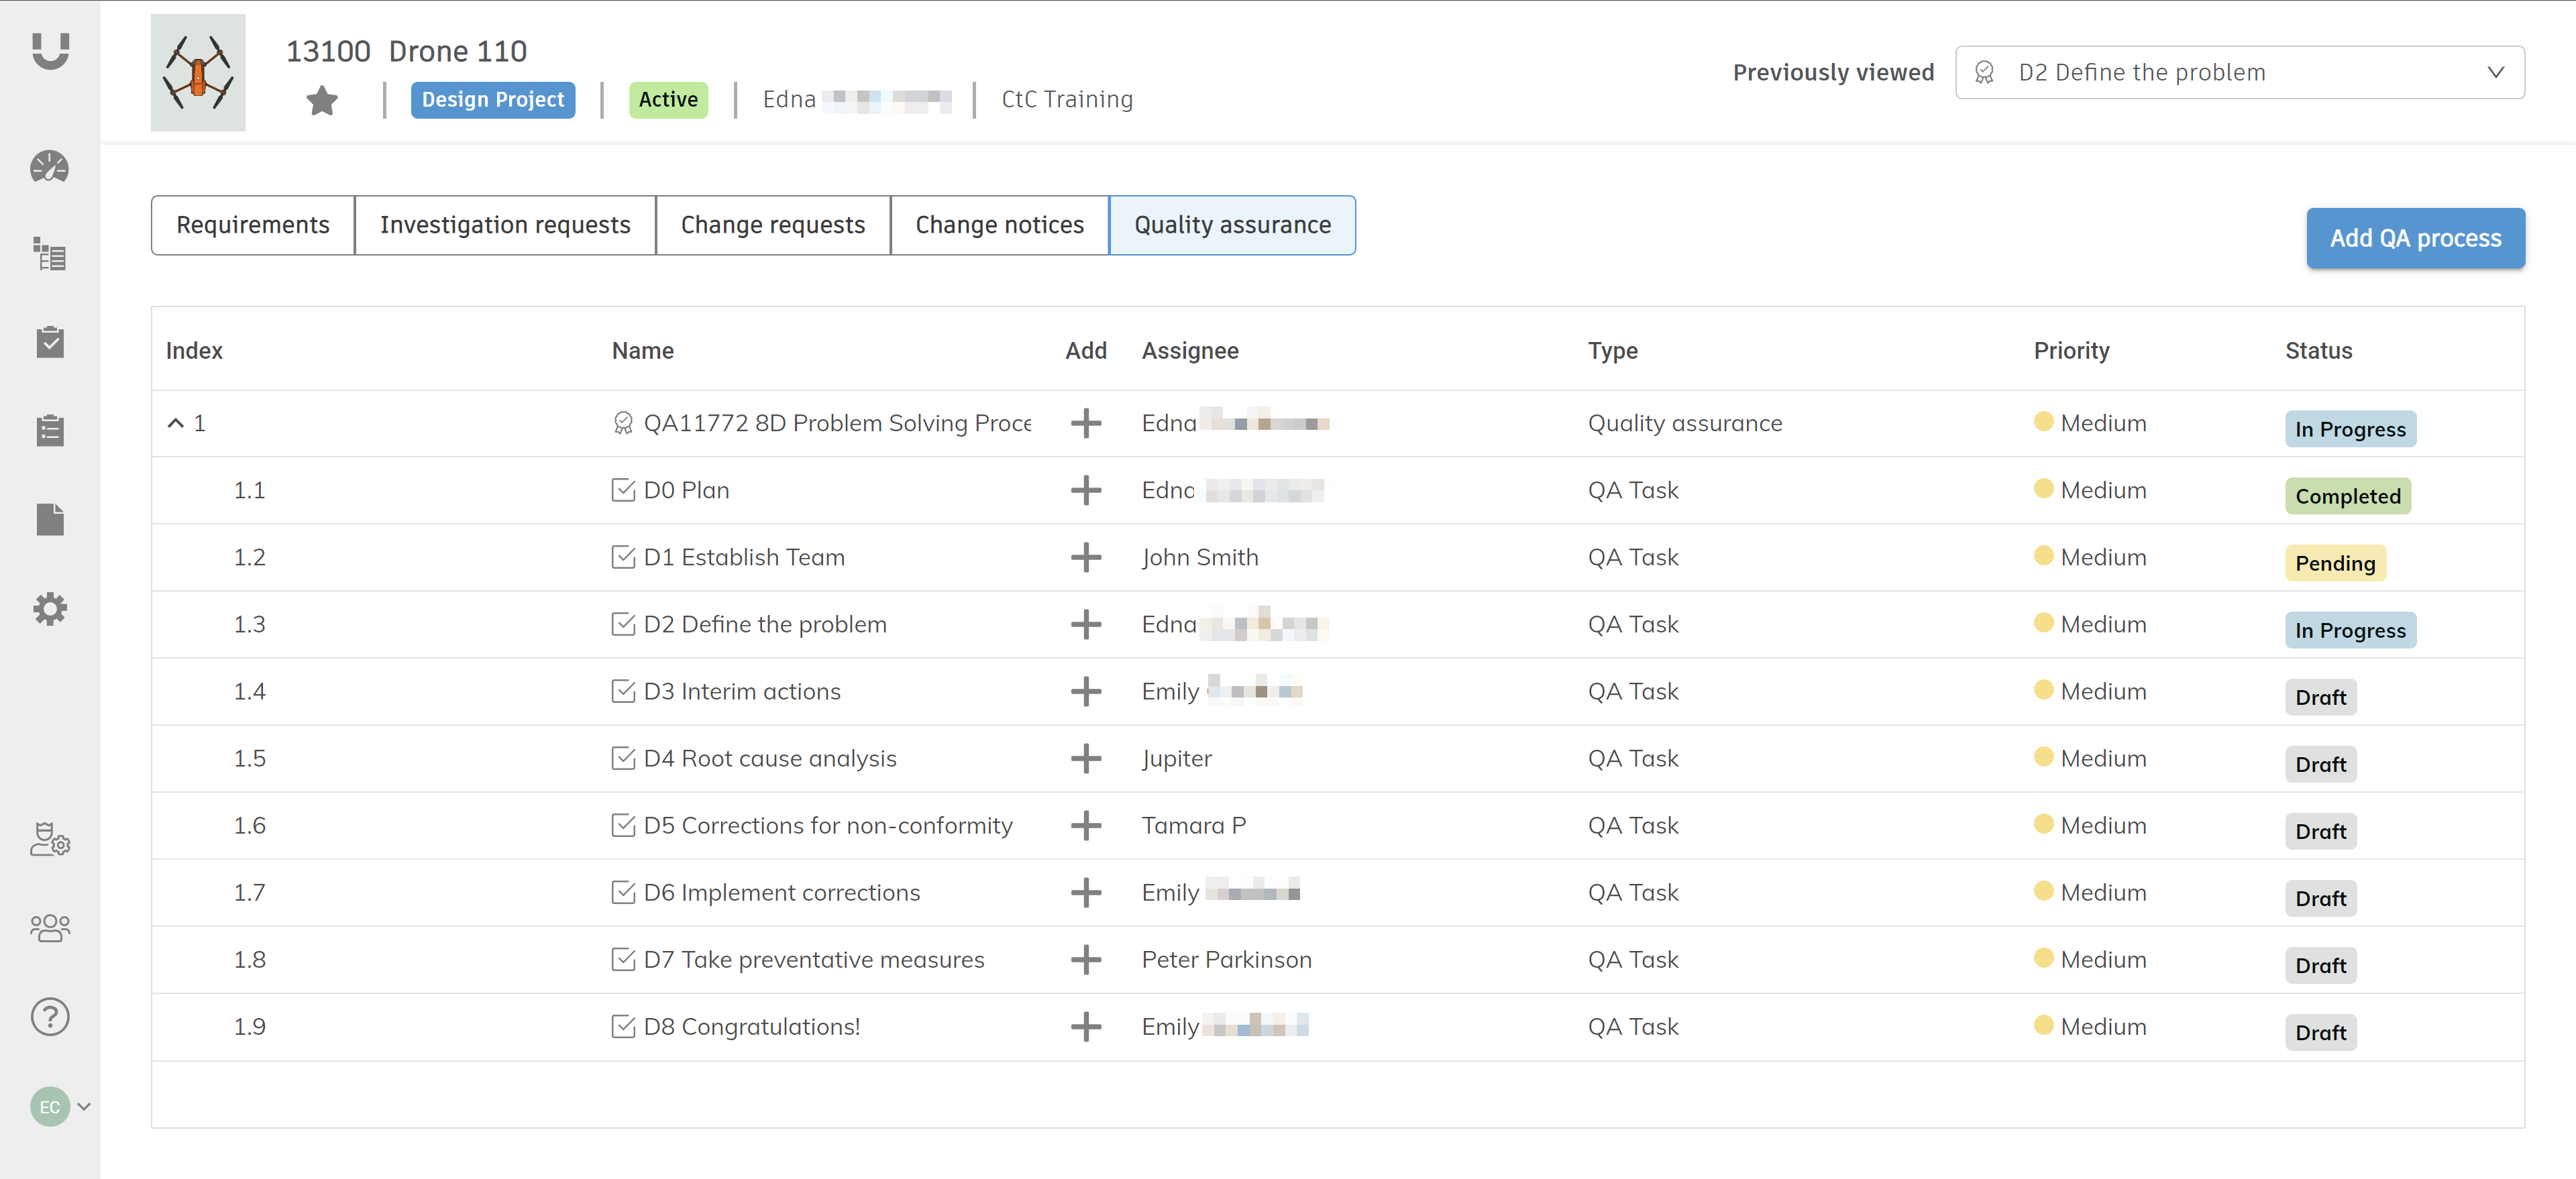Click the checkbox icon beside D8 Congratulations!
The width and height of the screenshot is (2576, 1179).
coord(622,1026)
